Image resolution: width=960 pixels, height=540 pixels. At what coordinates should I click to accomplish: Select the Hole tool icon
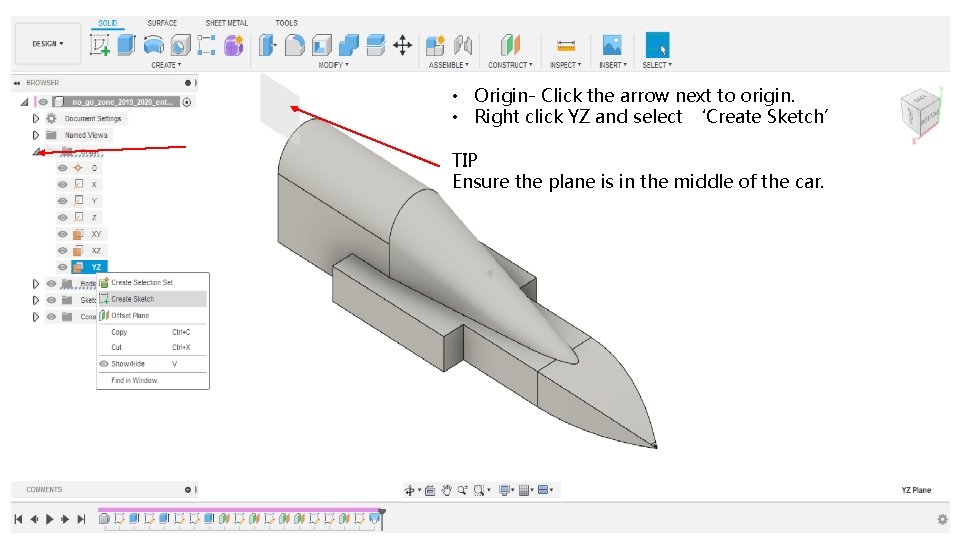[x=180, y=45]
